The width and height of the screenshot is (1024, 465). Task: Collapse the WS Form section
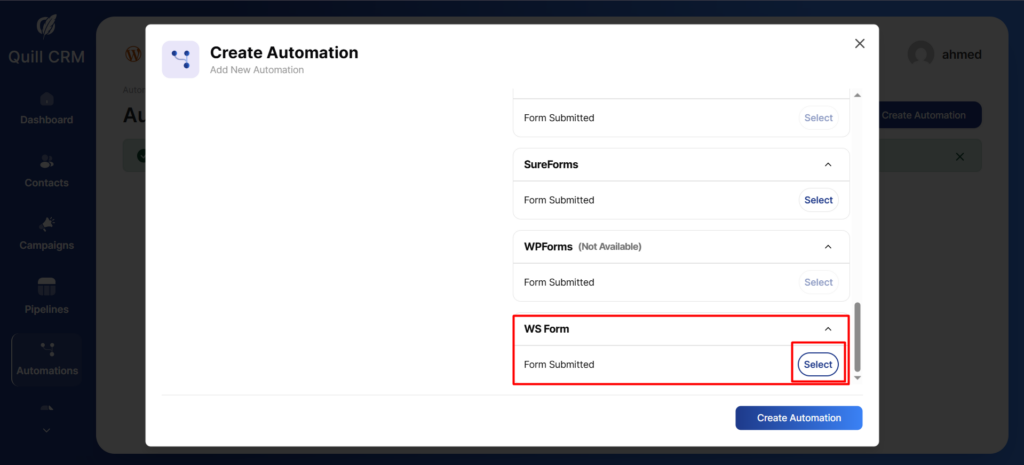[827, 328]
